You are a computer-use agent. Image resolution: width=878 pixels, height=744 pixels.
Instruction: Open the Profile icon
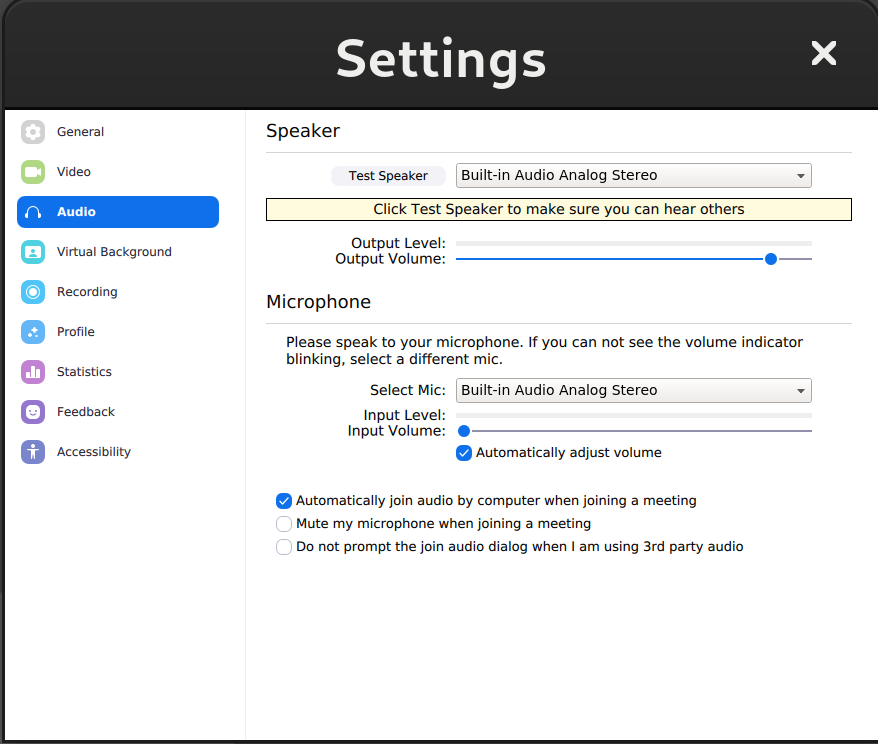click(33, 332)
